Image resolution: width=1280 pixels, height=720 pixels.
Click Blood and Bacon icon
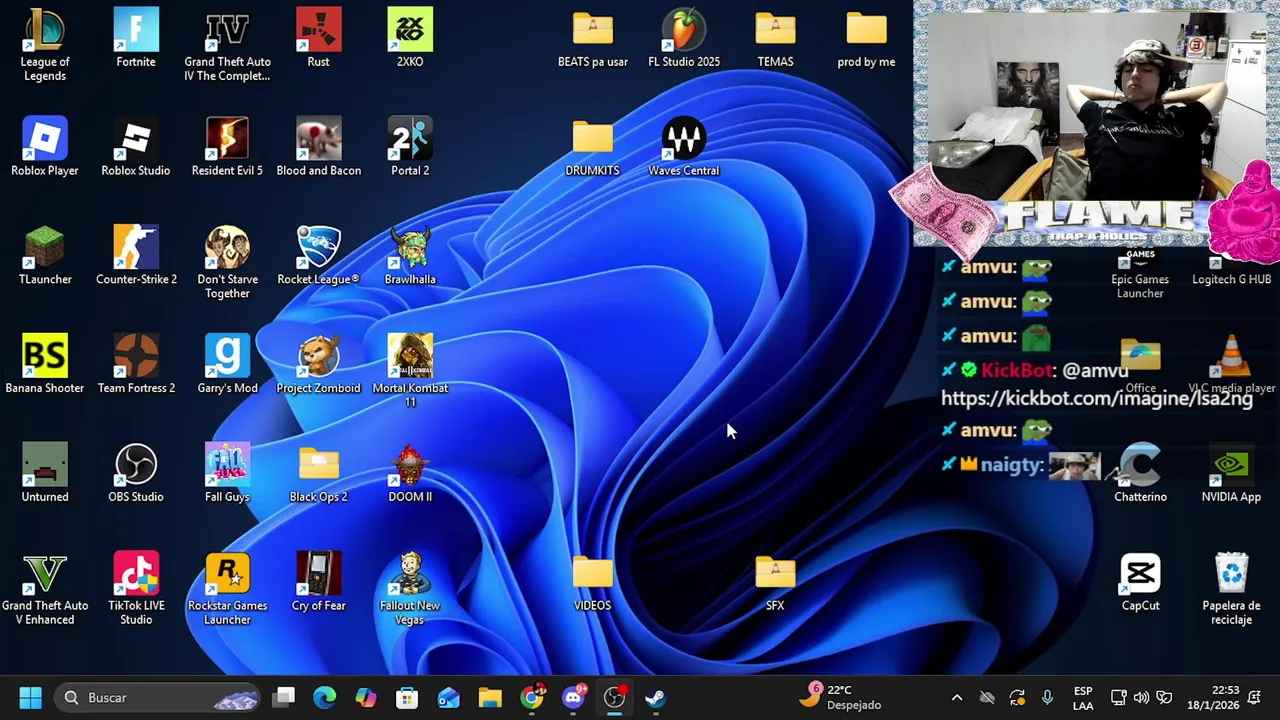point(318,146)
